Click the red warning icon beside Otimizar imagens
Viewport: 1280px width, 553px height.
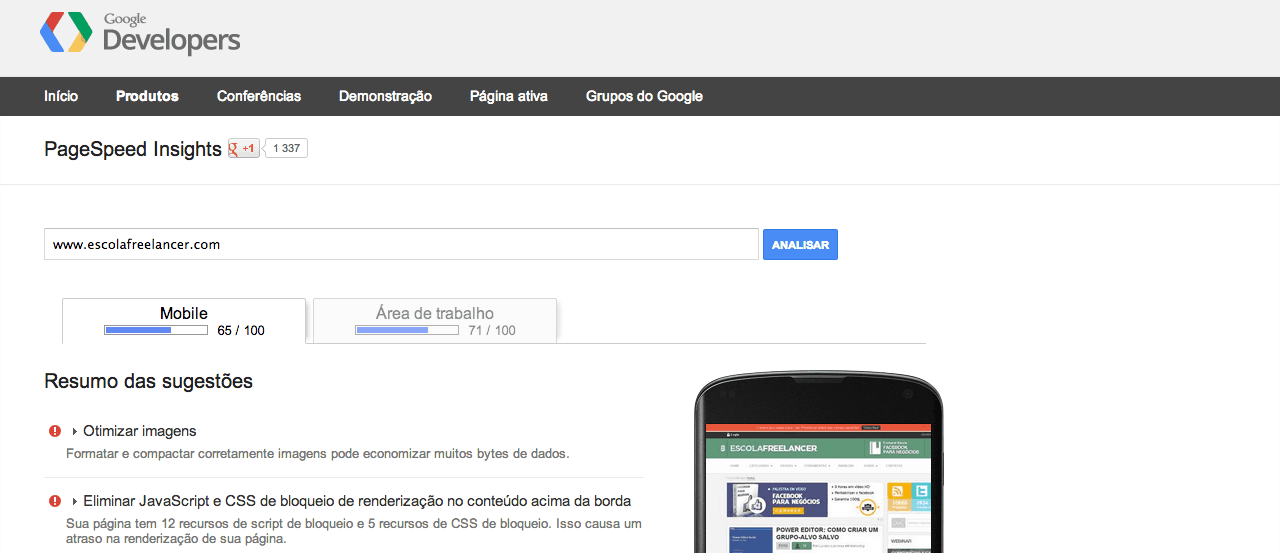(x=55, y=431)
